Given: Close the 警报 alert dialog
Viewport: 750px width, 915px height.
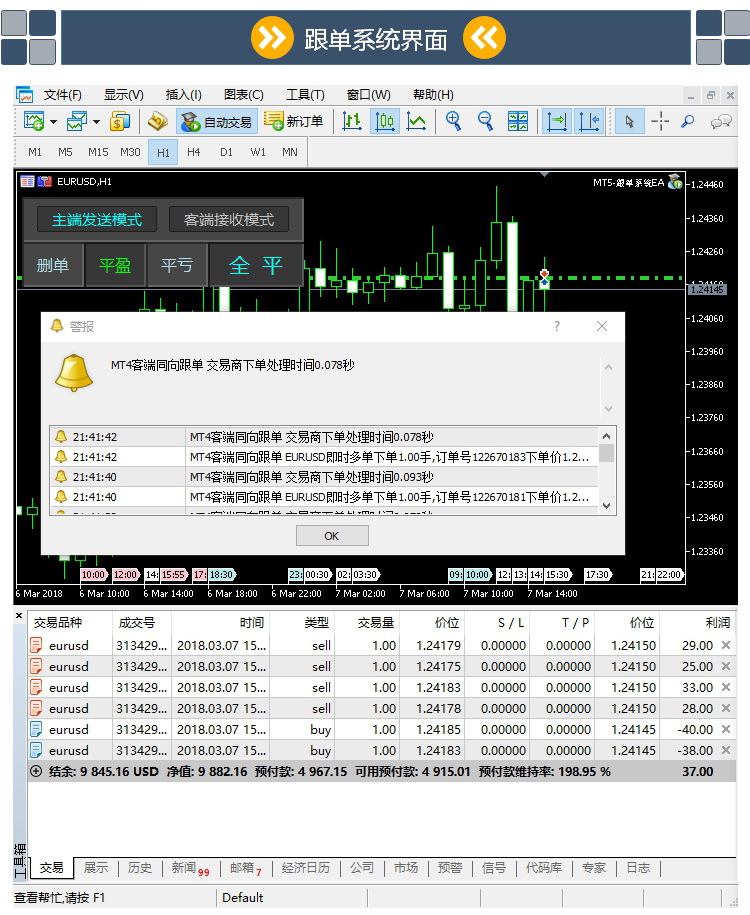Looking at the screenshot, I should [x=602, y=326].
